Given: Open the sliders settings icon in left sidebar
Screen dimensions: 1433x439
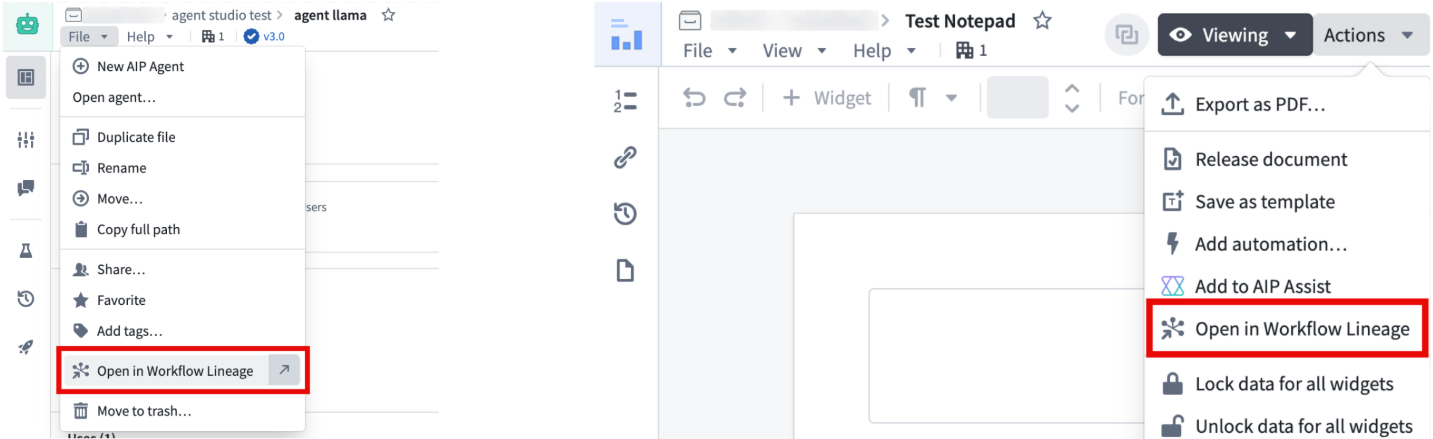Looking at the screenshot, I should (x=26, y=140).
